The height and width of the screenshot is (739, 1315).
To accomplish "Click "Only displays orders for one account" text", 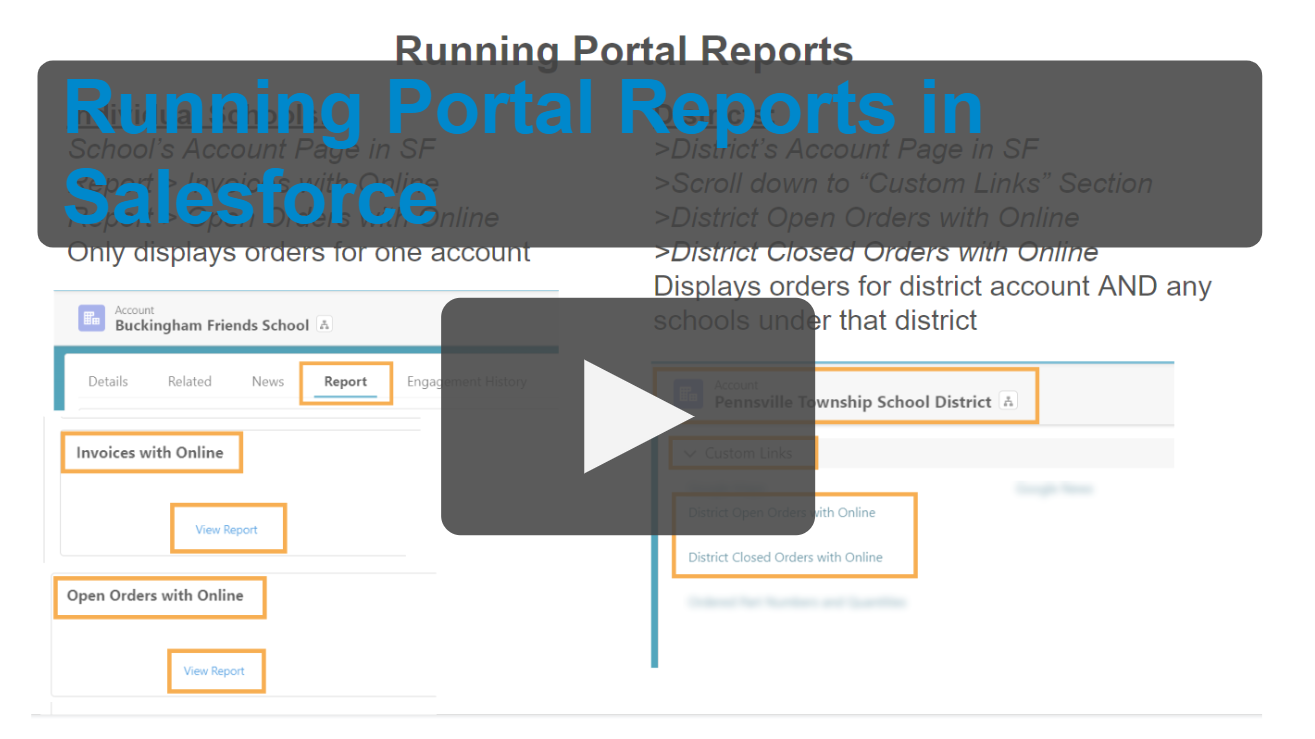I will (x=299, y=252).
